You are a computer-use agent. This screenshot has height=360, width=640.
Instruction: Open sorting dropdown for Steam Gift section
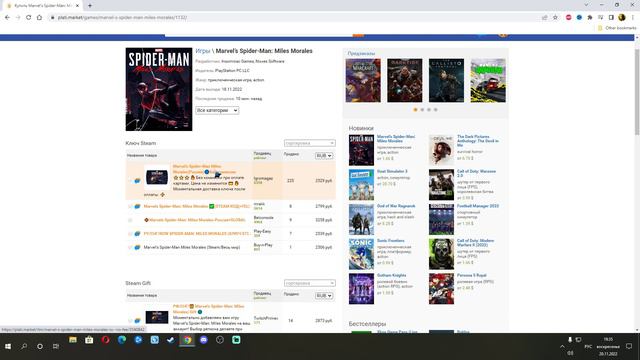(309, 283)
